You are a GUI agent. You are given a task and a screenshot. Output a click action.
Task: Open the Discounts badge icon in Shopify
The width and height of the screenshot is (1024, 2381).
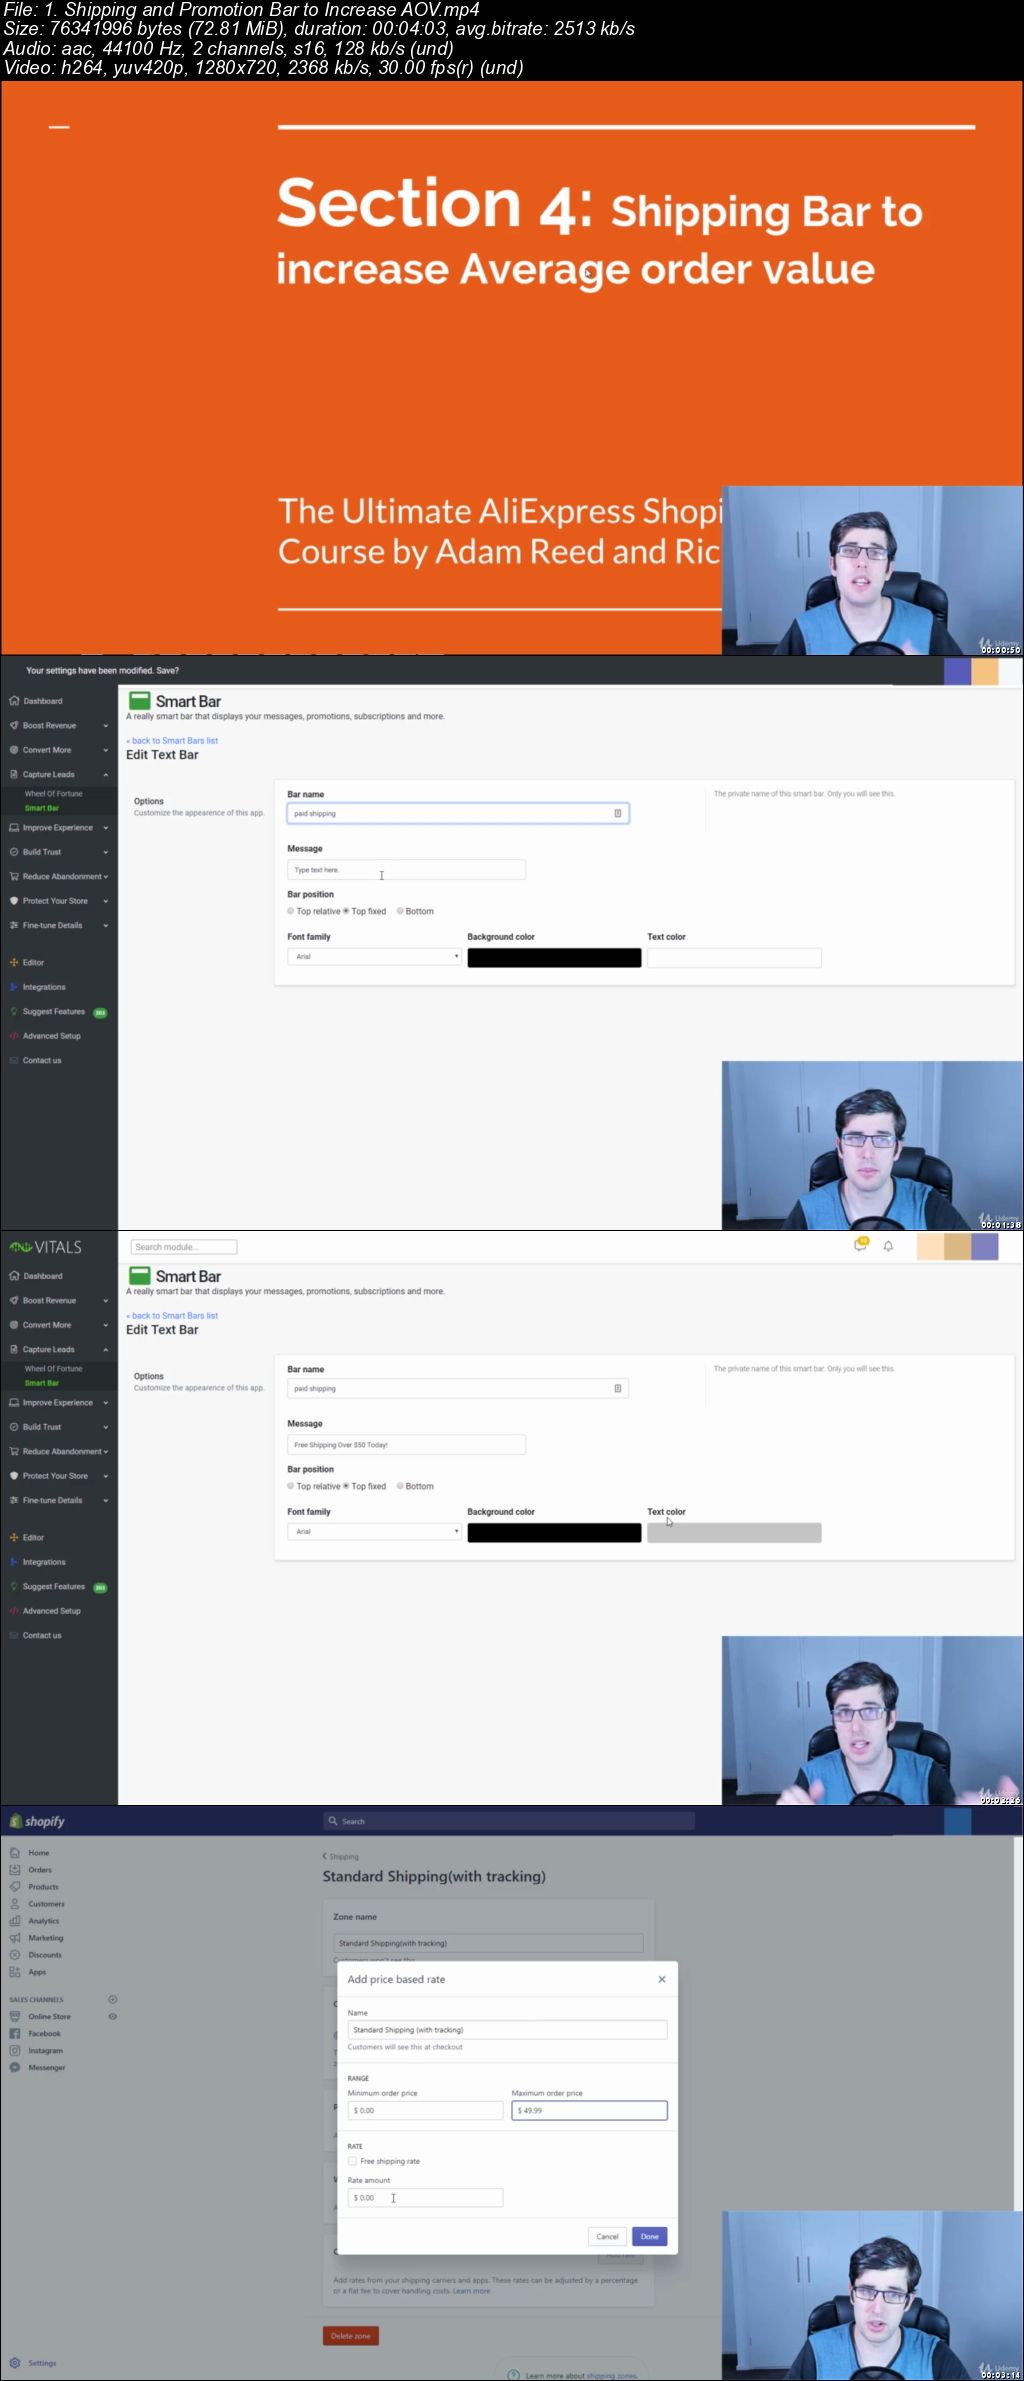coord(15,1955)
